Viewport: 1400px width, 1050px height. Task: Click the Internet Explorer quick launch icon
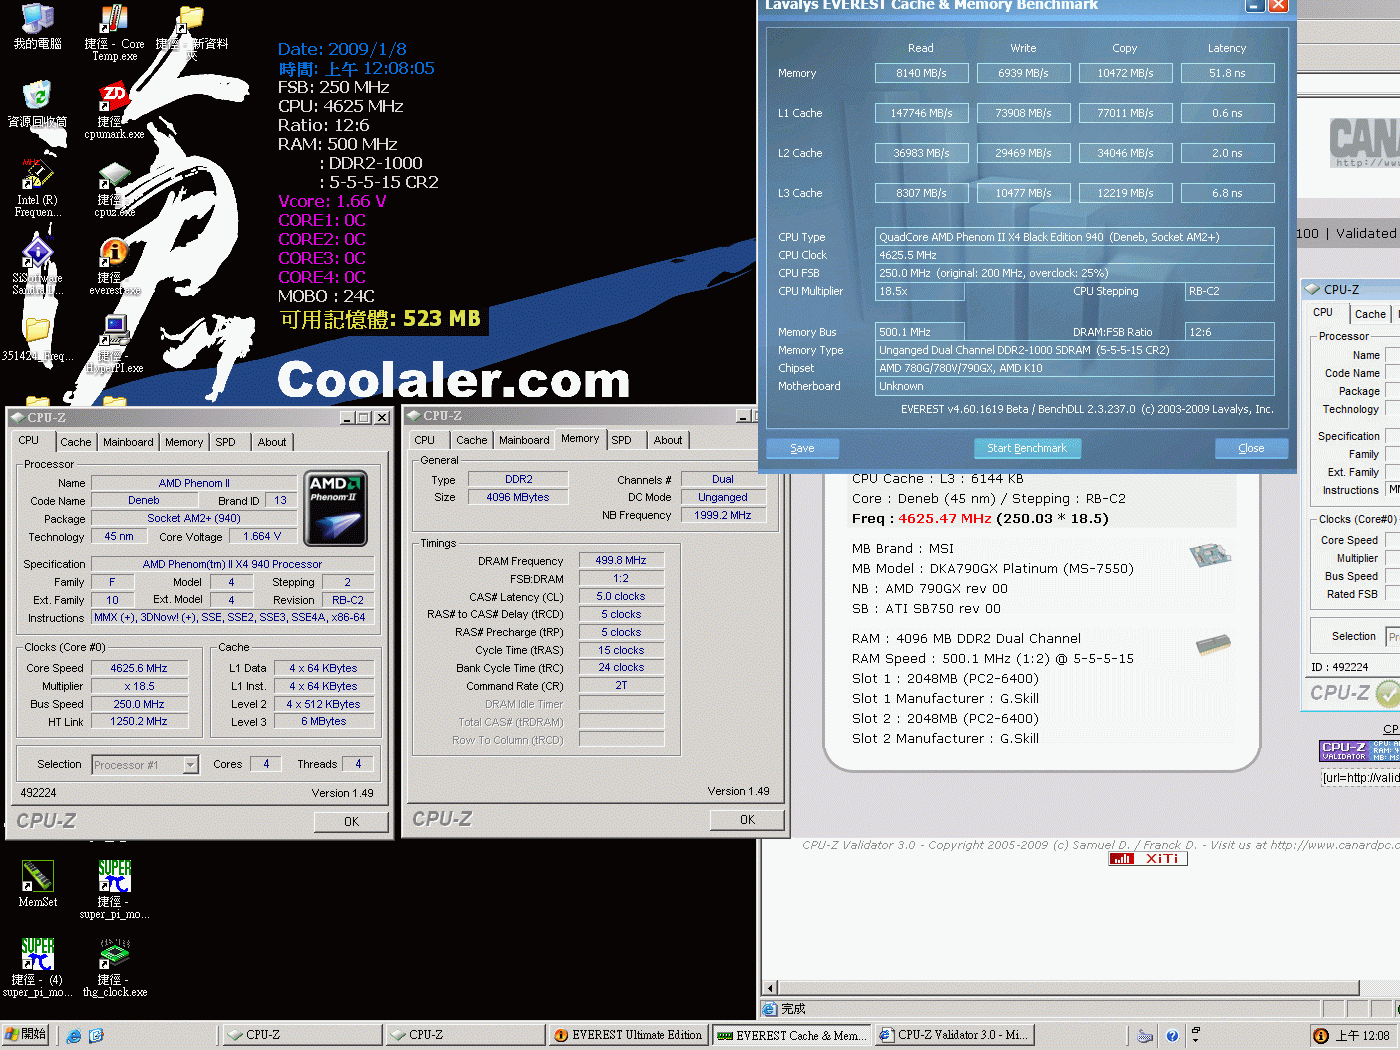coord(74,1036)
